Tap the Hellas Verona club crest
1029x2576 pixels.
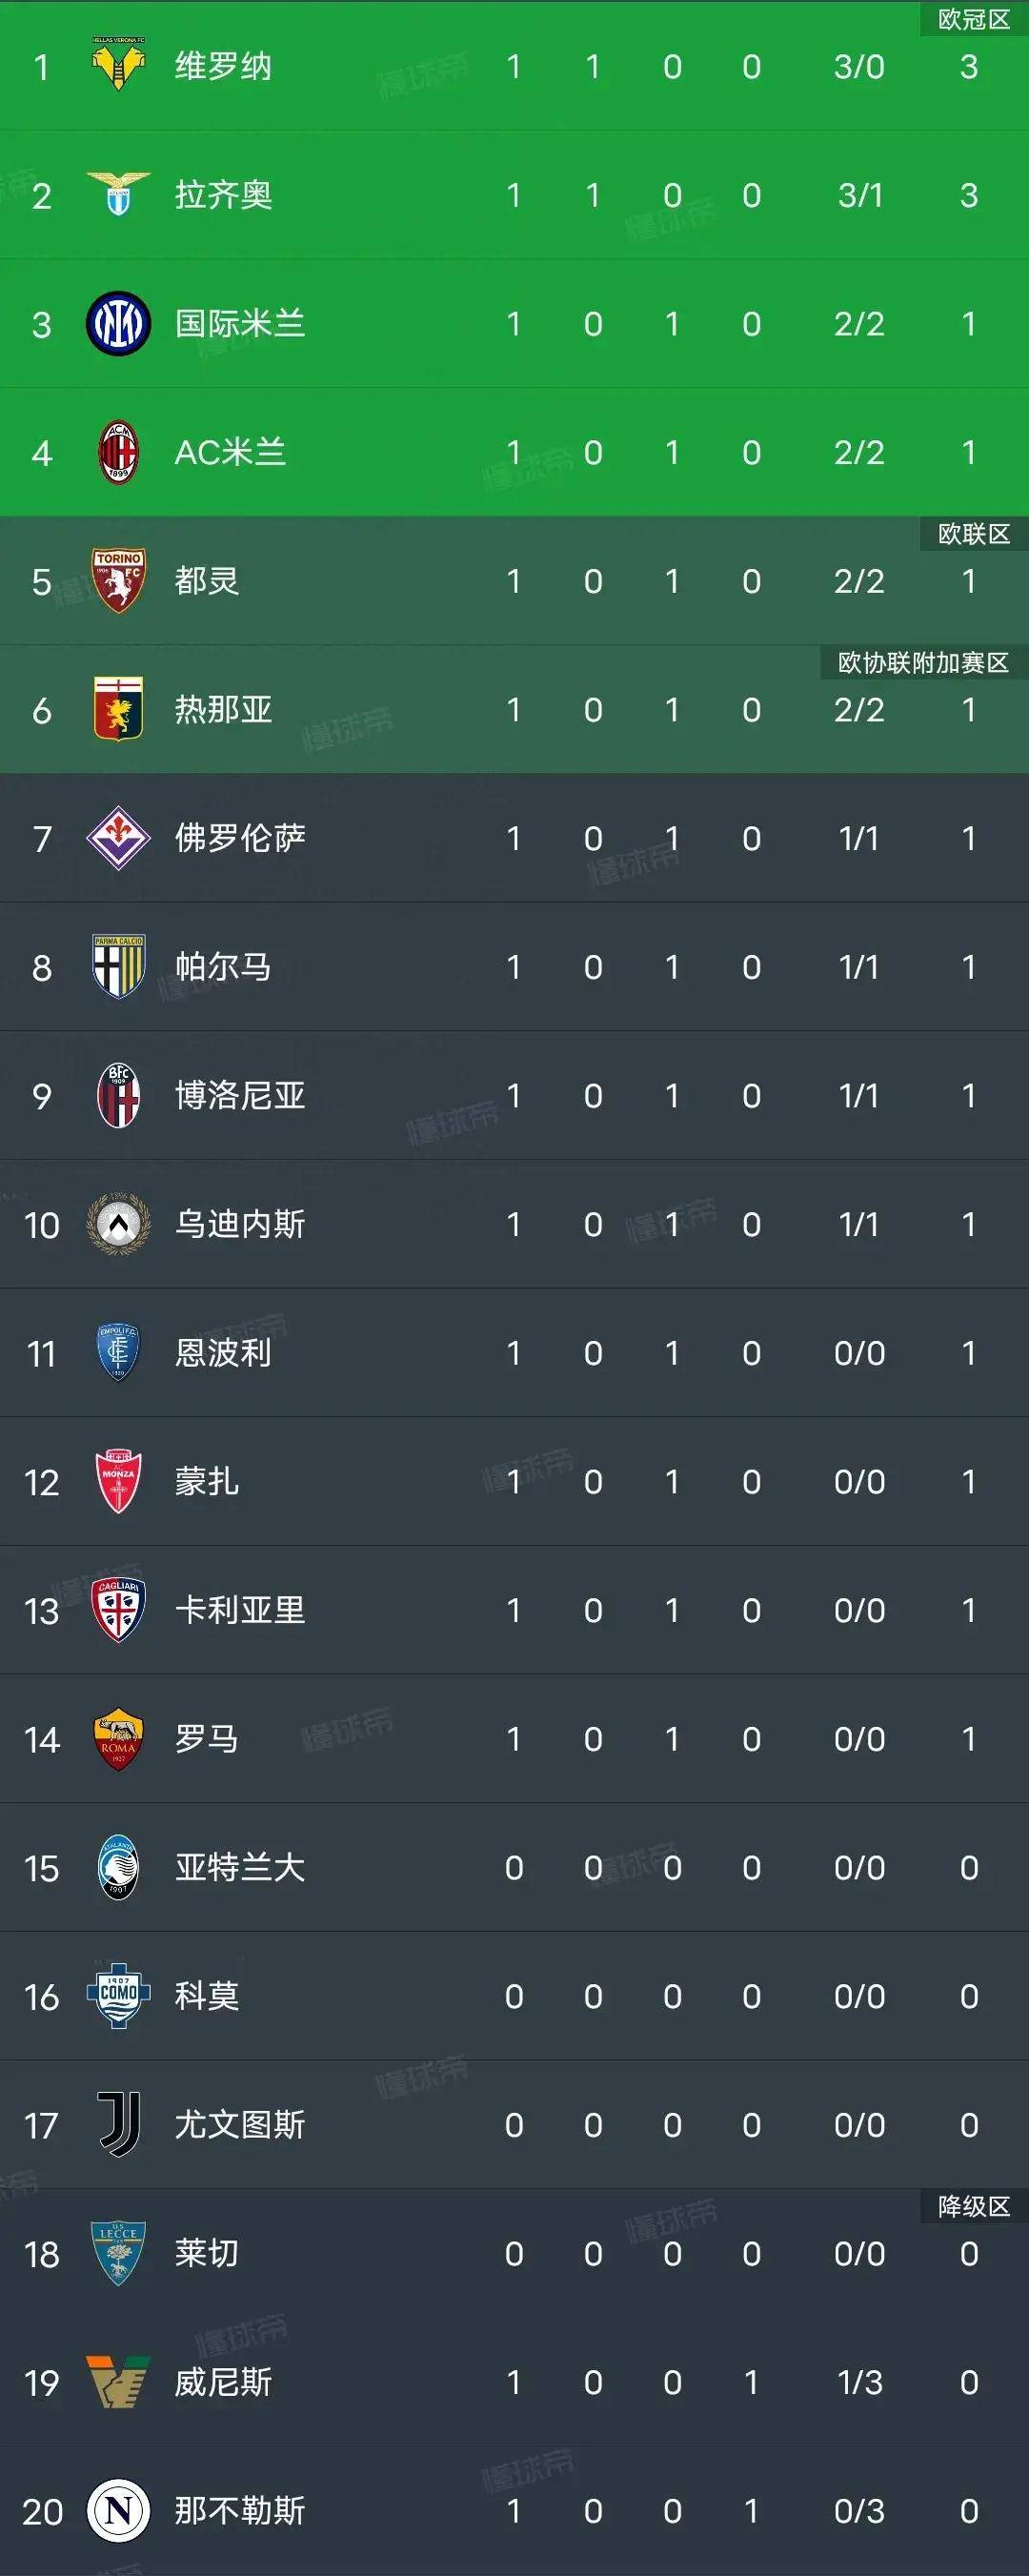(118, 65)
